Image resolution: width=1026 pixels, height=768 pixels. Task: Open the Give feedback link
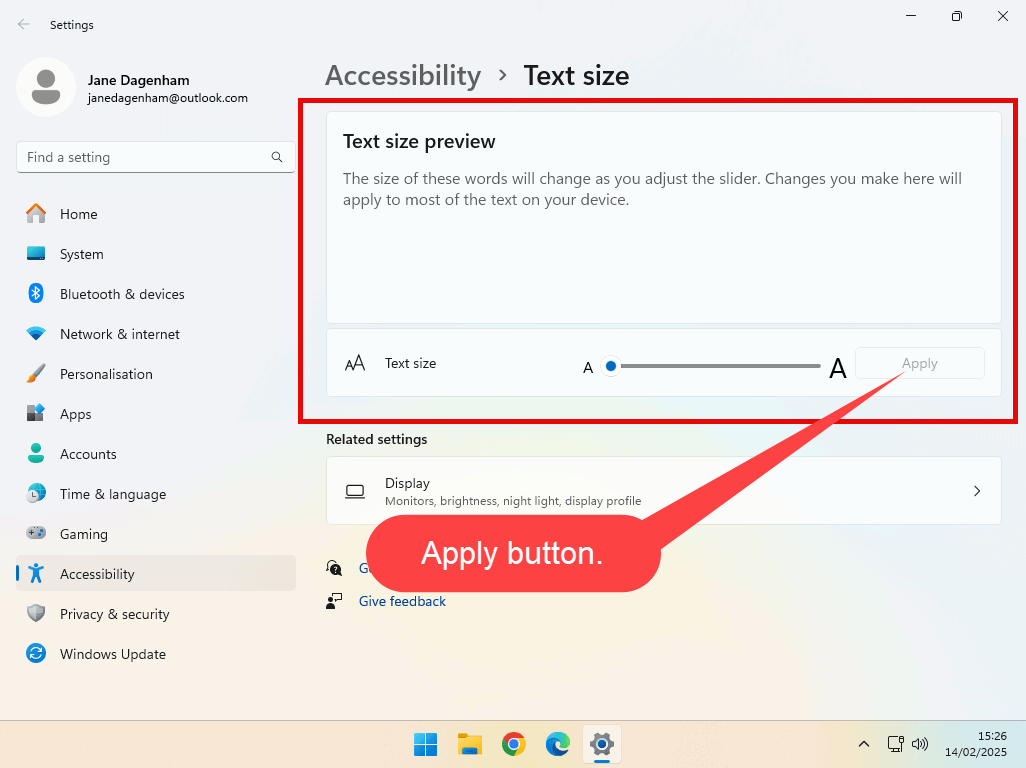[x=402, y=601]
